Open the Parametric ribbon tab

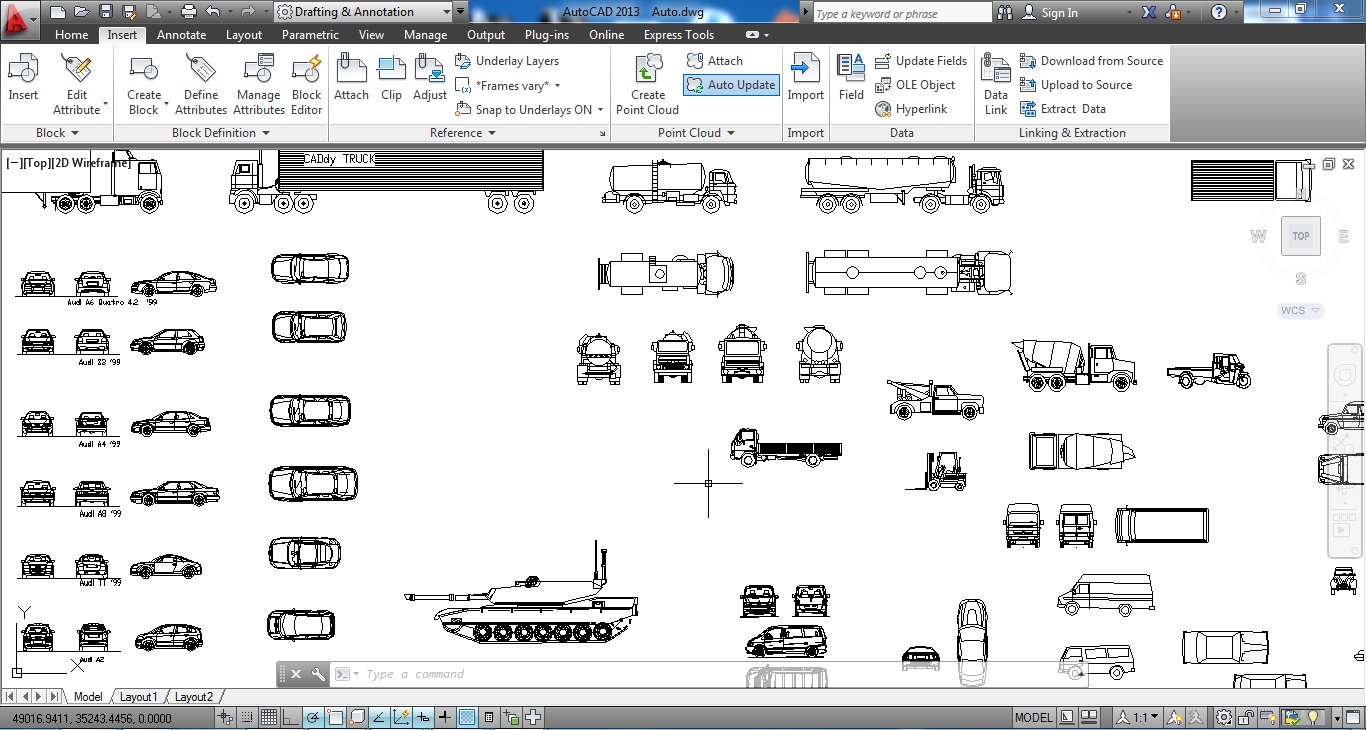coord(310,34)
